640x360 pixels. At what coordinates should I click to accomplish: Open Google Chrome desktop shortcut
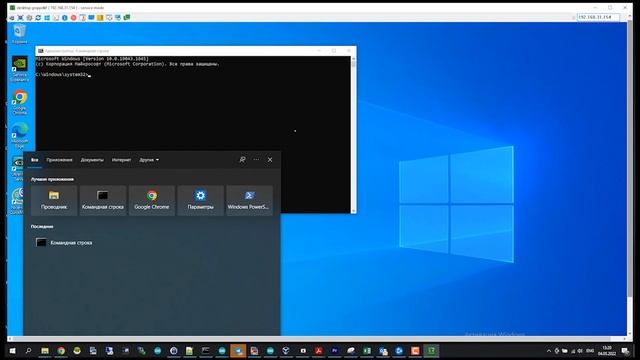[20, 102]
